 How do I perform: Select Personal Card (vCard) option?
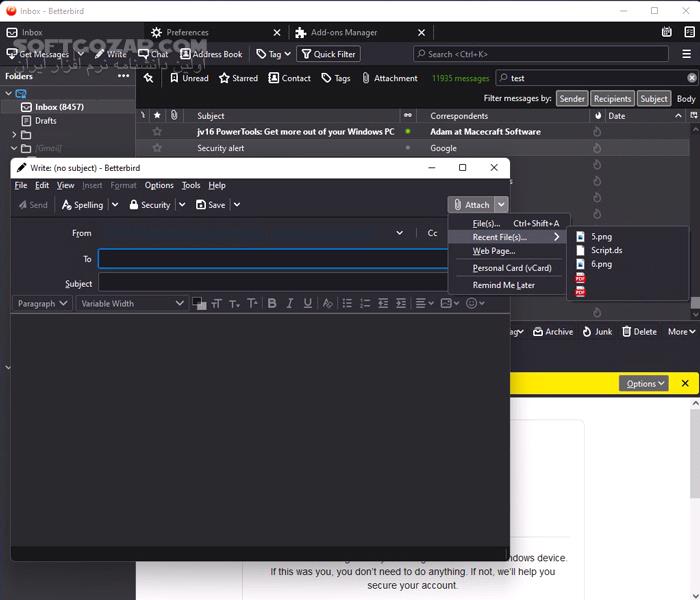pyautogui.click(x=509, y=268)
